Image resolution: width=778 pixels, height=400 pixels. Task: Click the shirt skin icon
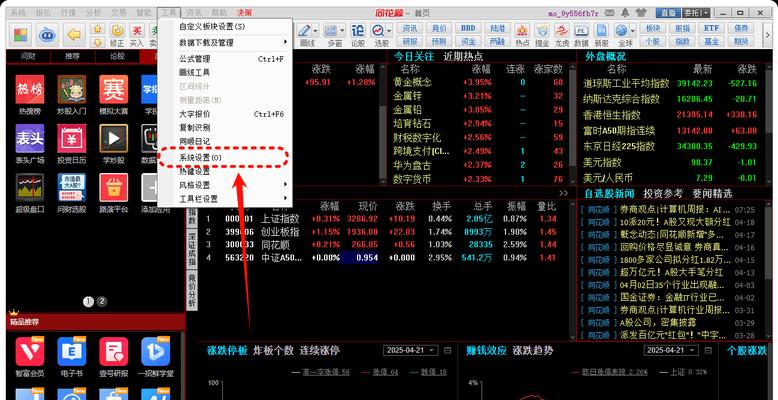click(641, 13)
